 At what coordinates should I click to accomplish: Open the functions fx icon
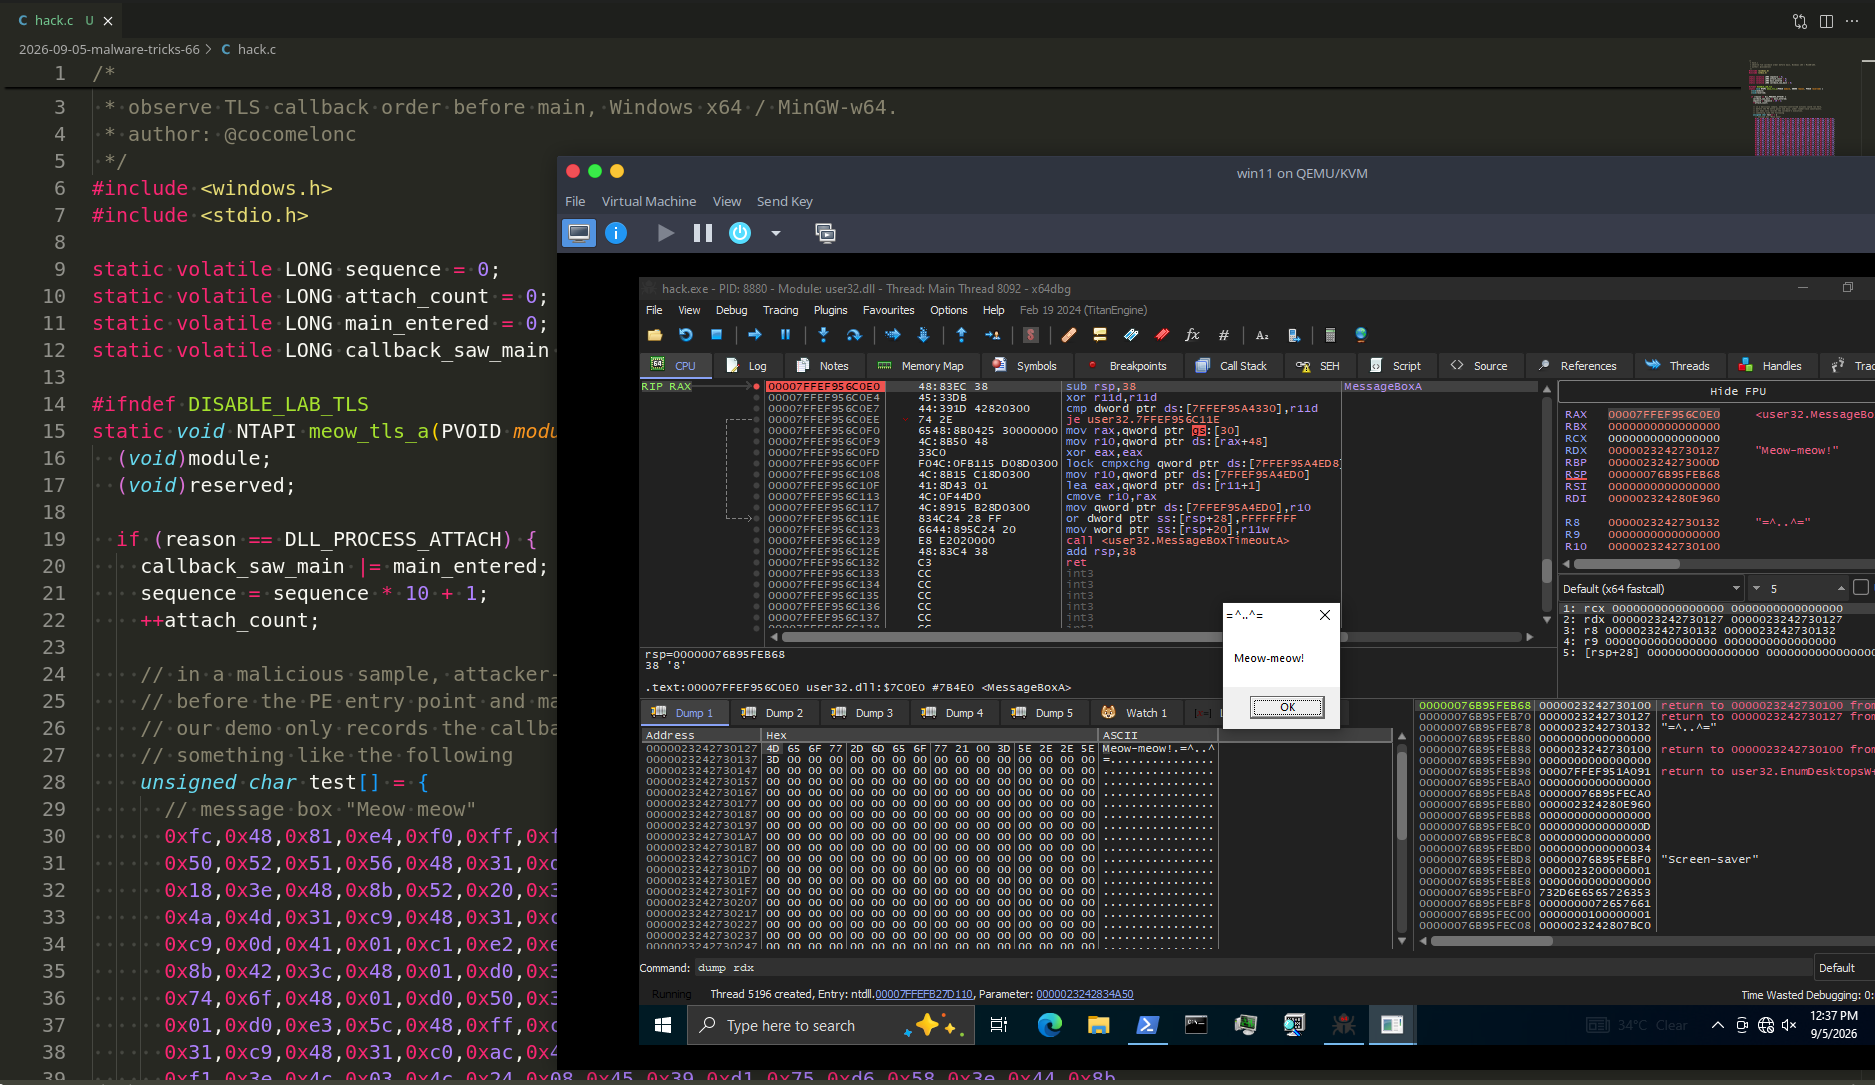(x=1192, y=335)
